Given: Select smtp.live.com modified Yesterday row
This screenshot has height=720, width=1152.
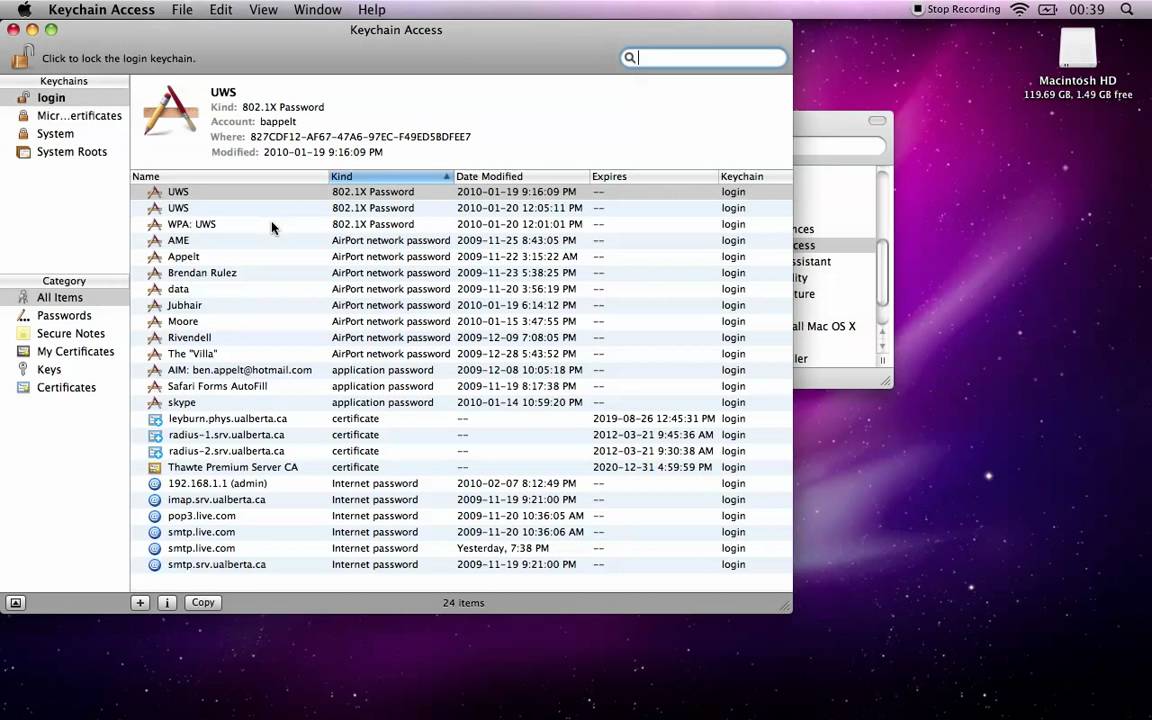Looking at the screenshot, I should (x=461, y=548).
